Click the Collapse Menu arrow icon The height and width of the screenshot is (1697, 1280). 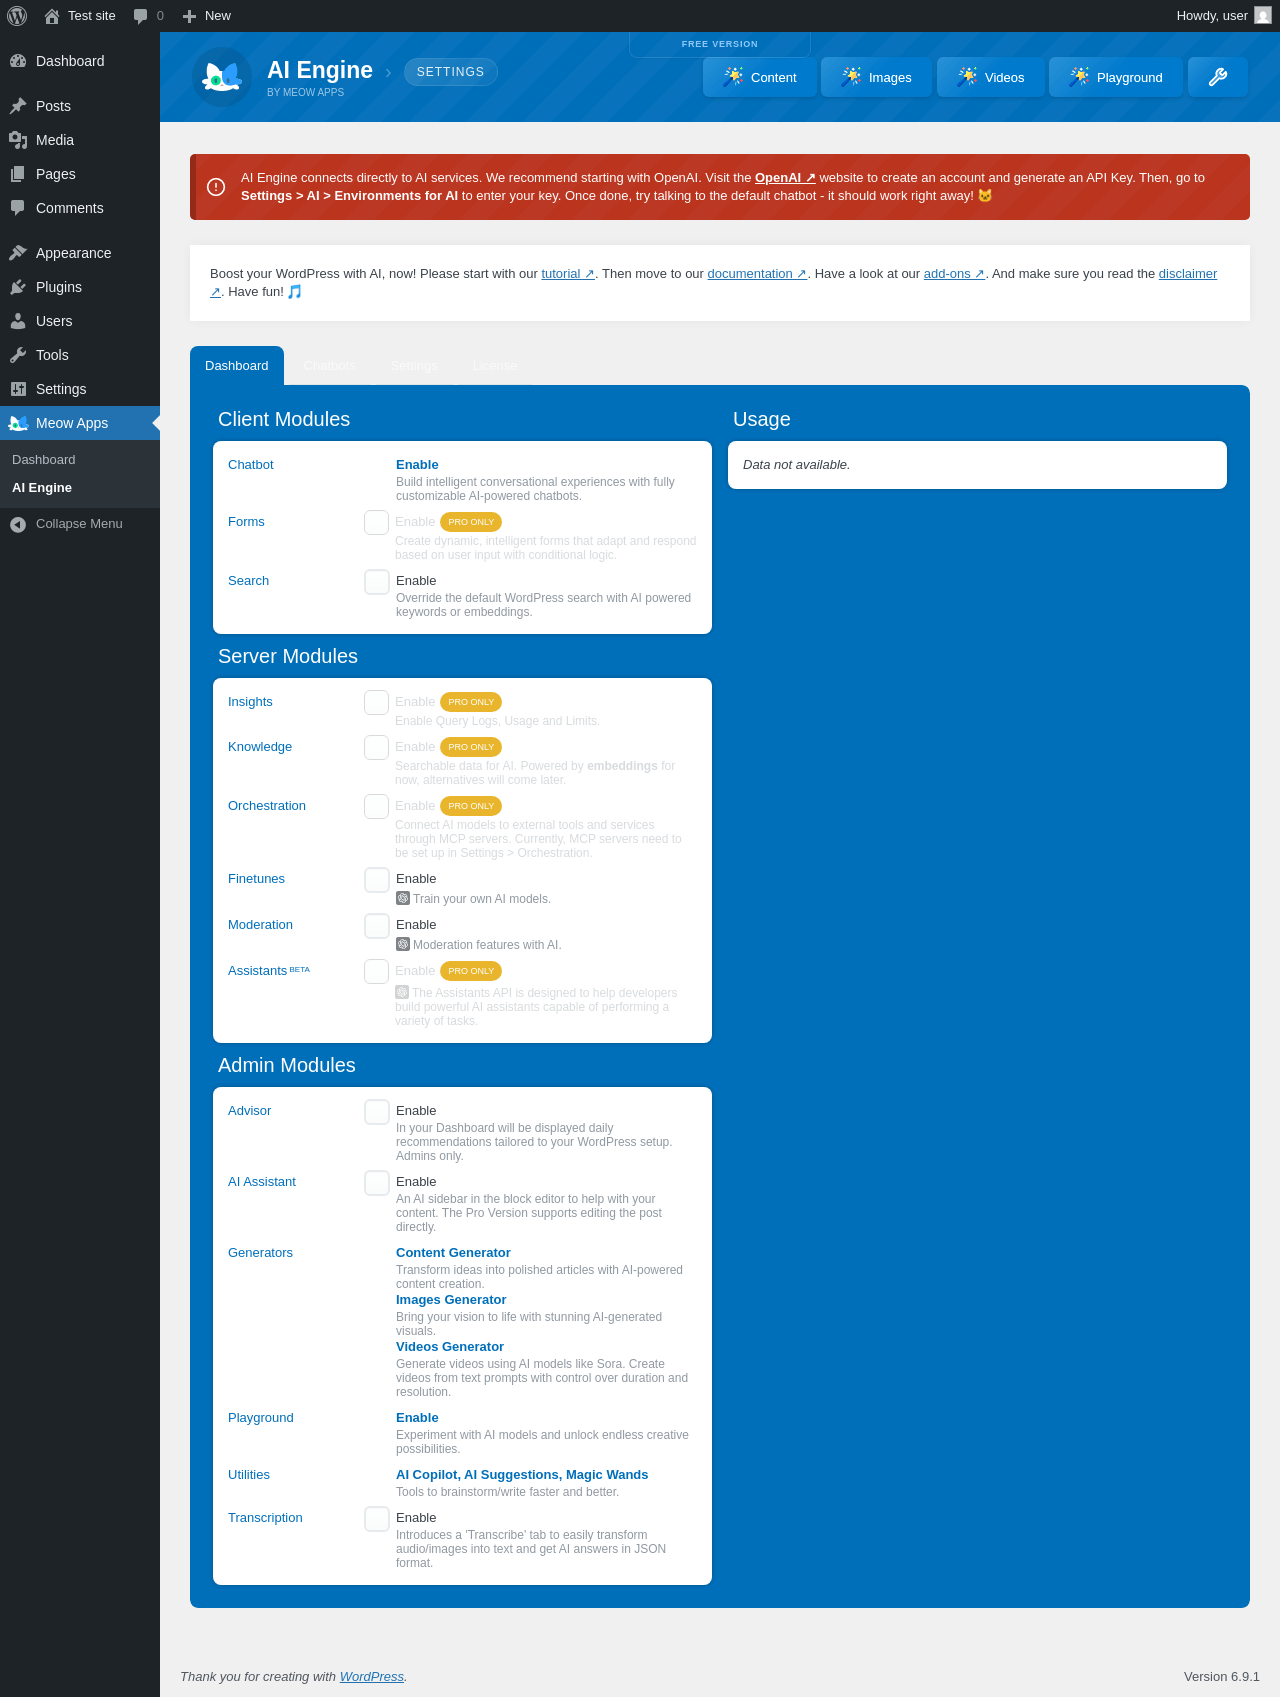coord(18,524)
